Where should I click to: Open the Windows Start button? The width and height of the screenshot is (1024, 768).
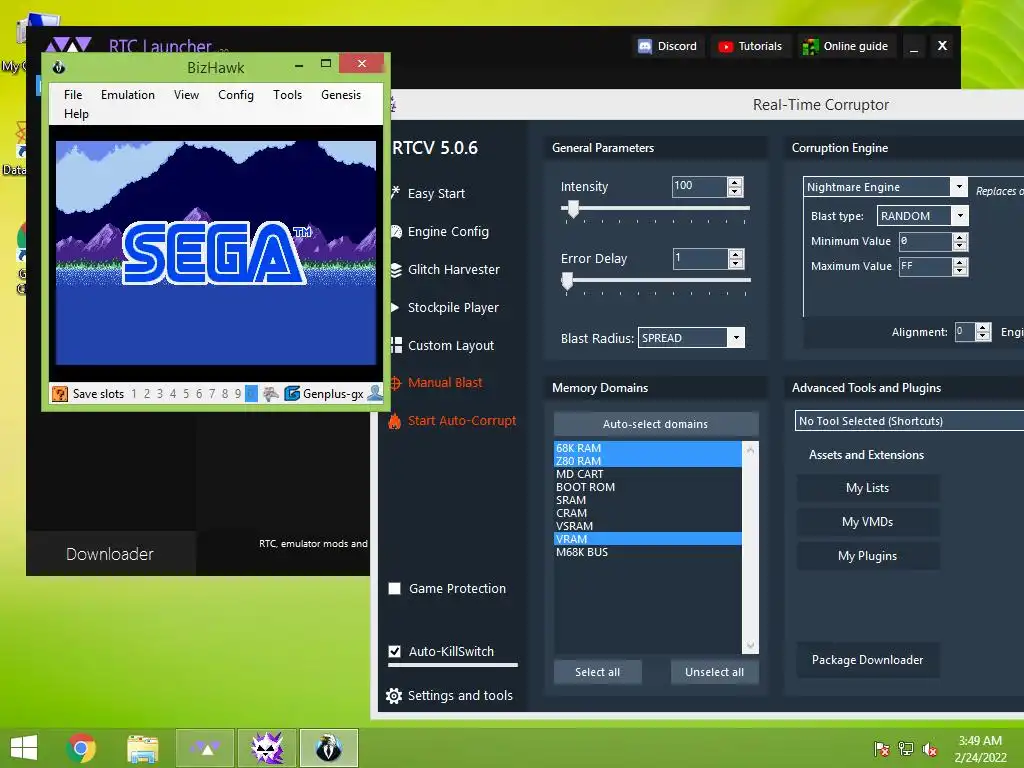coord(24,748)
